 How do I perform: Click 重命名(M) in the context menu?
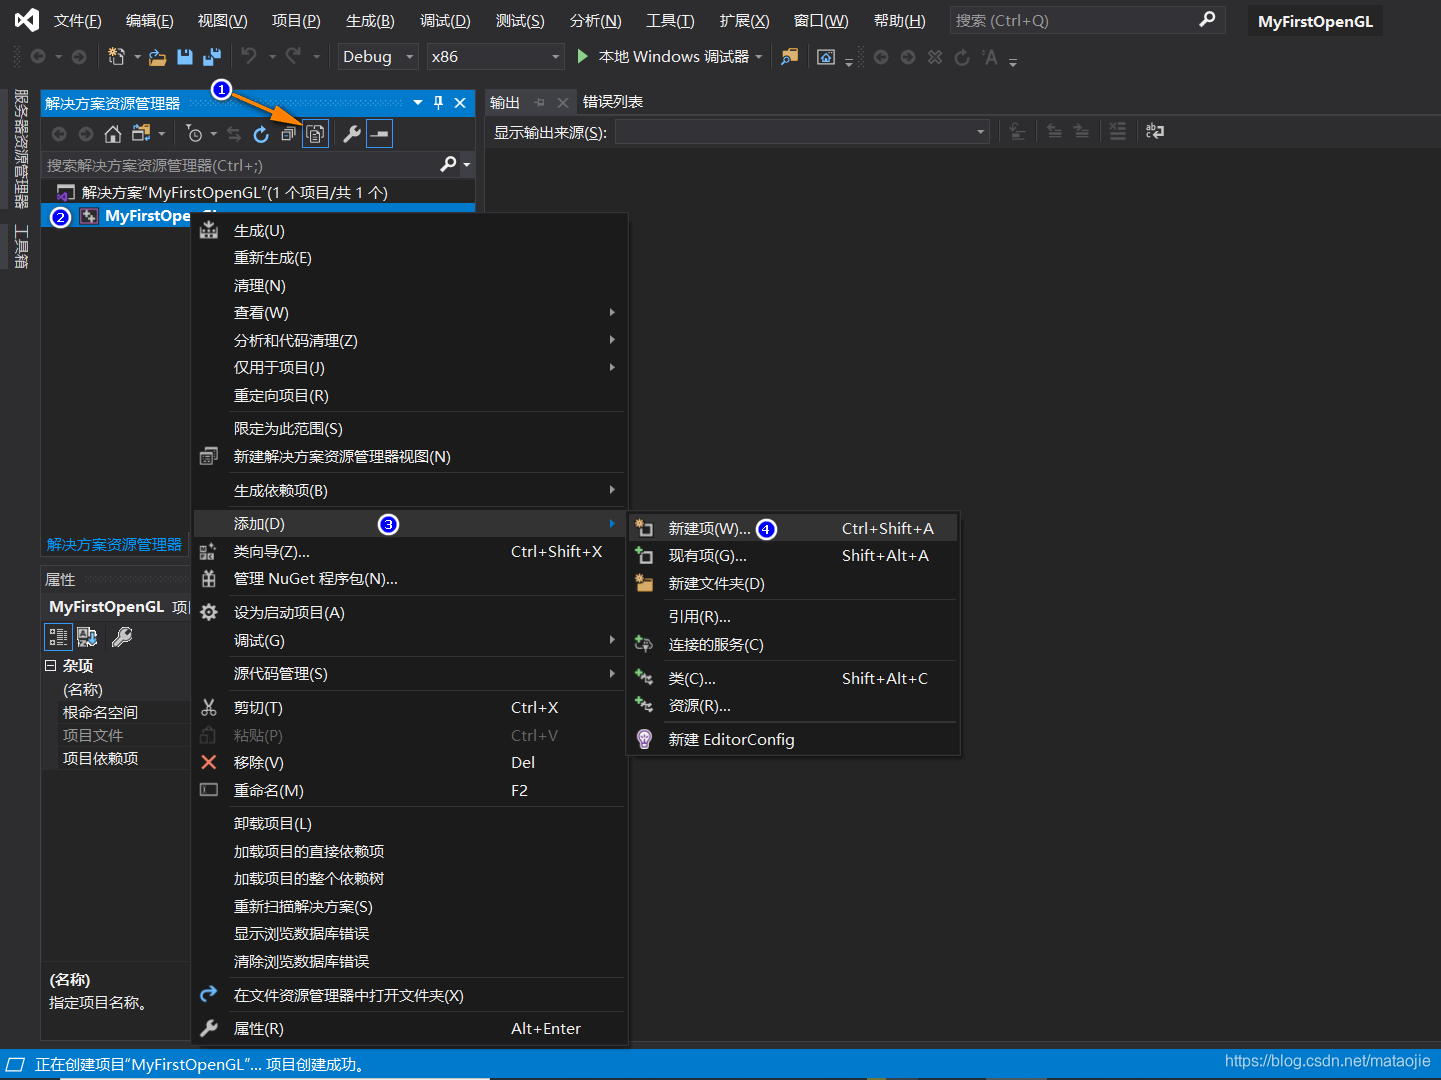[x=409, y=790]
